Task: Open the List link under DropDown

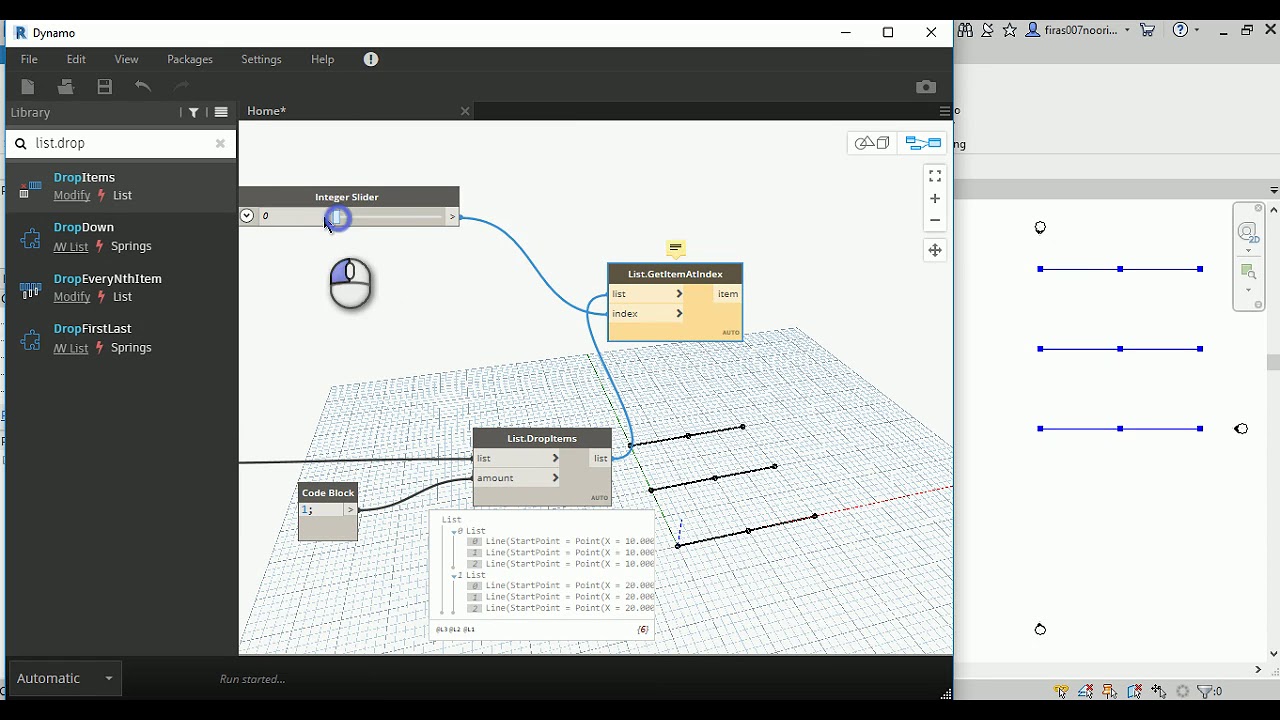Action: tap(71, 246)
